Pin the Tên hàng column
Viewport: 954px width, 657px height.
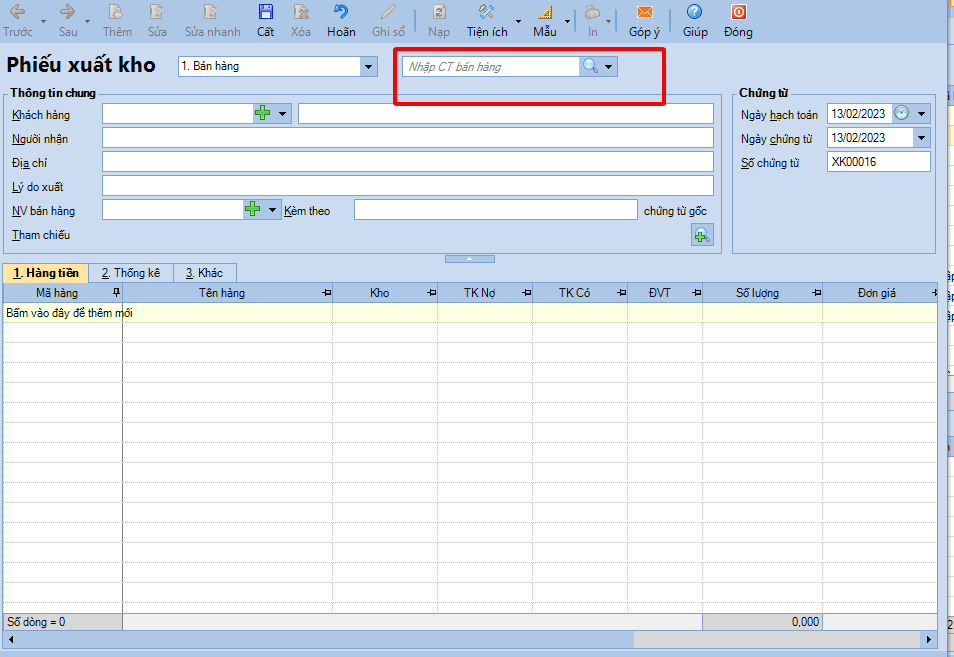[x=327, y=293]
